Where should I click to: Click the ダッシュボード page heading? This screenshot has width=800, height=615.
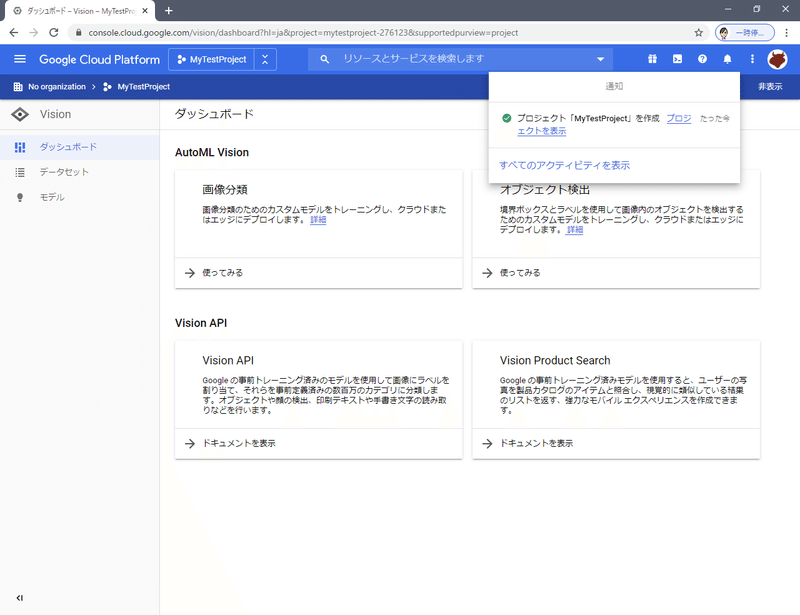coord(214,114)
